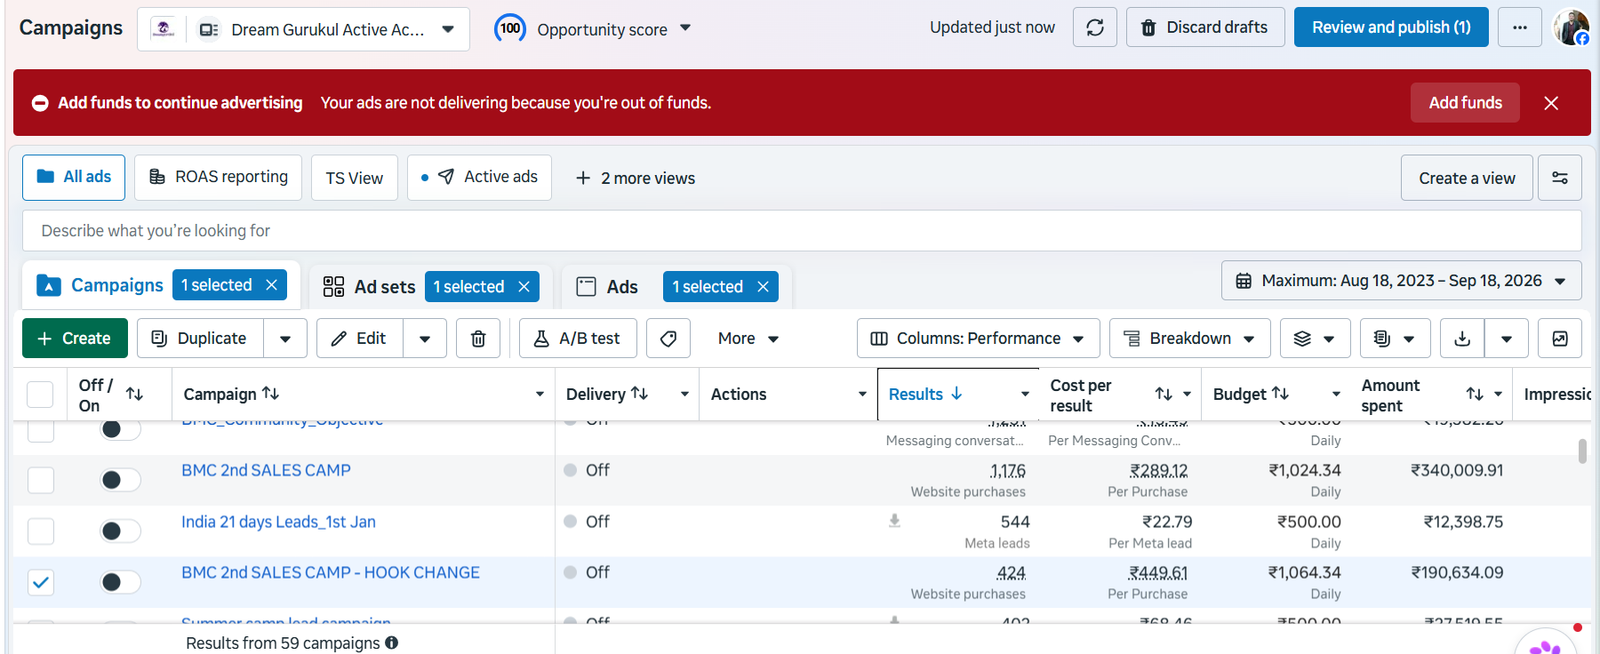Click the Review and publish (1) button
Screen dimensions: 1600x654
coord(1391,27)
